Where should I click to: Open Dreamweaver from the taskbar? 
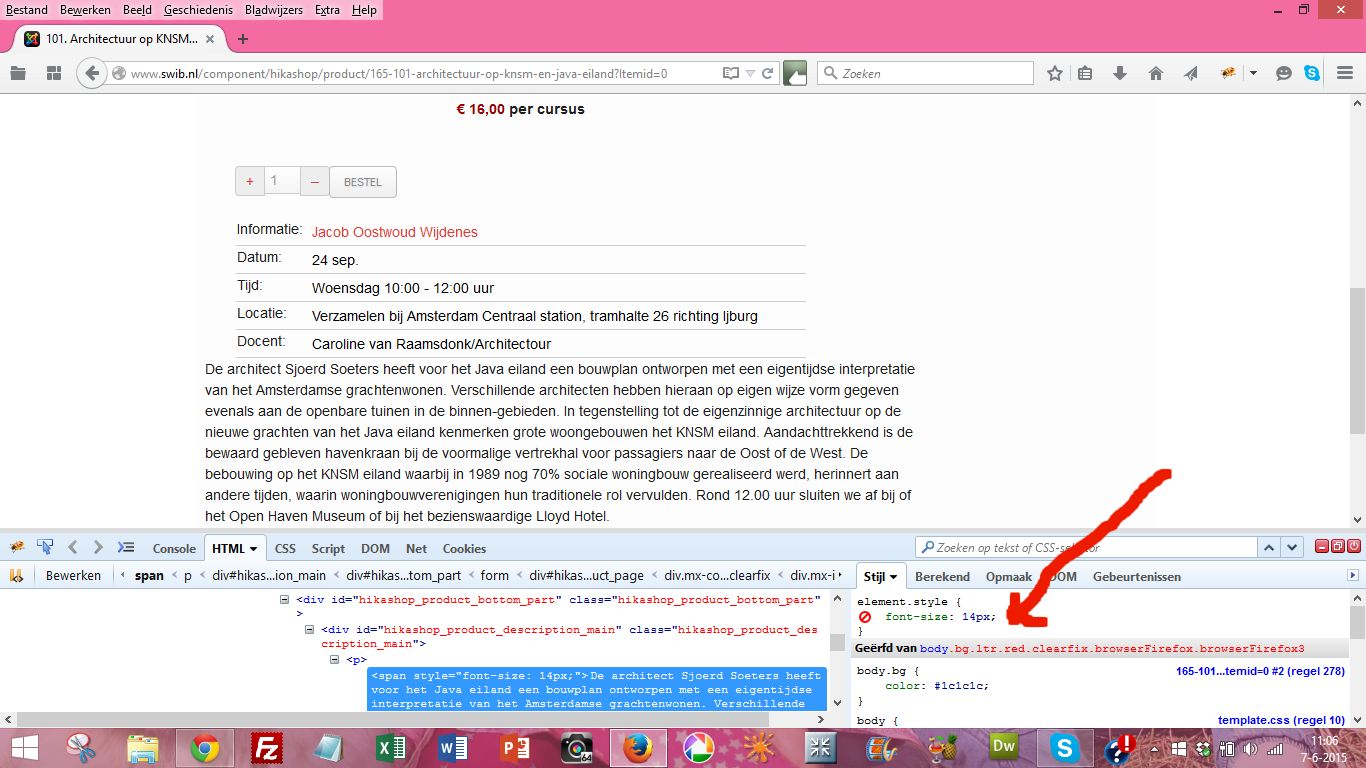tap(1003, 748)
